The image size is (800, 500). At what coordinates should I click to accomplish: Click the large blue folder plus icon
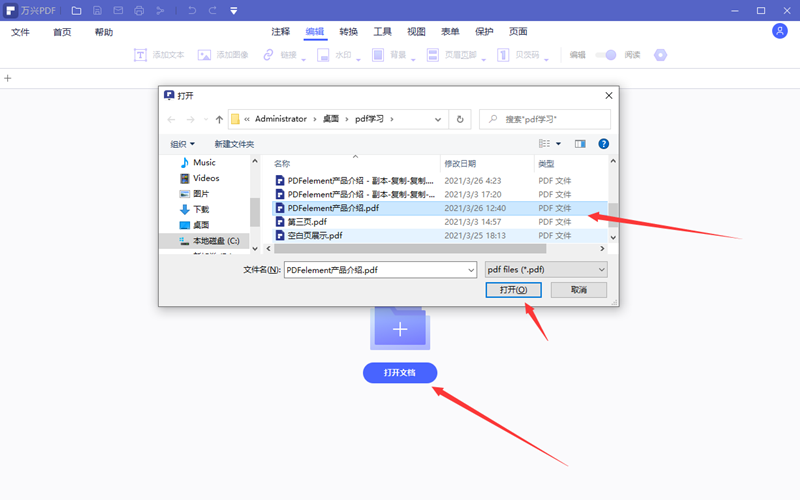pos(400,328)
